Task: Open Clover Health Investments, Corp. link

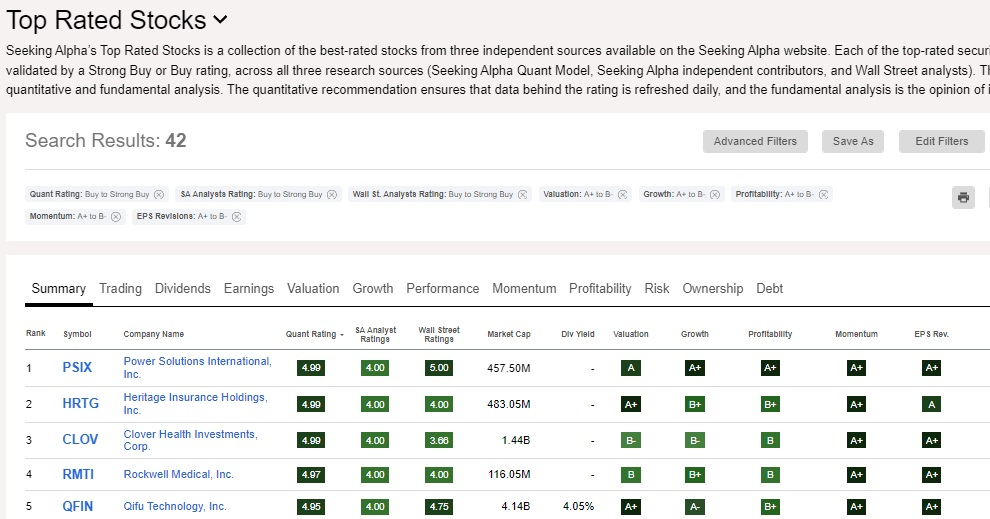Action: coord(190,440)
